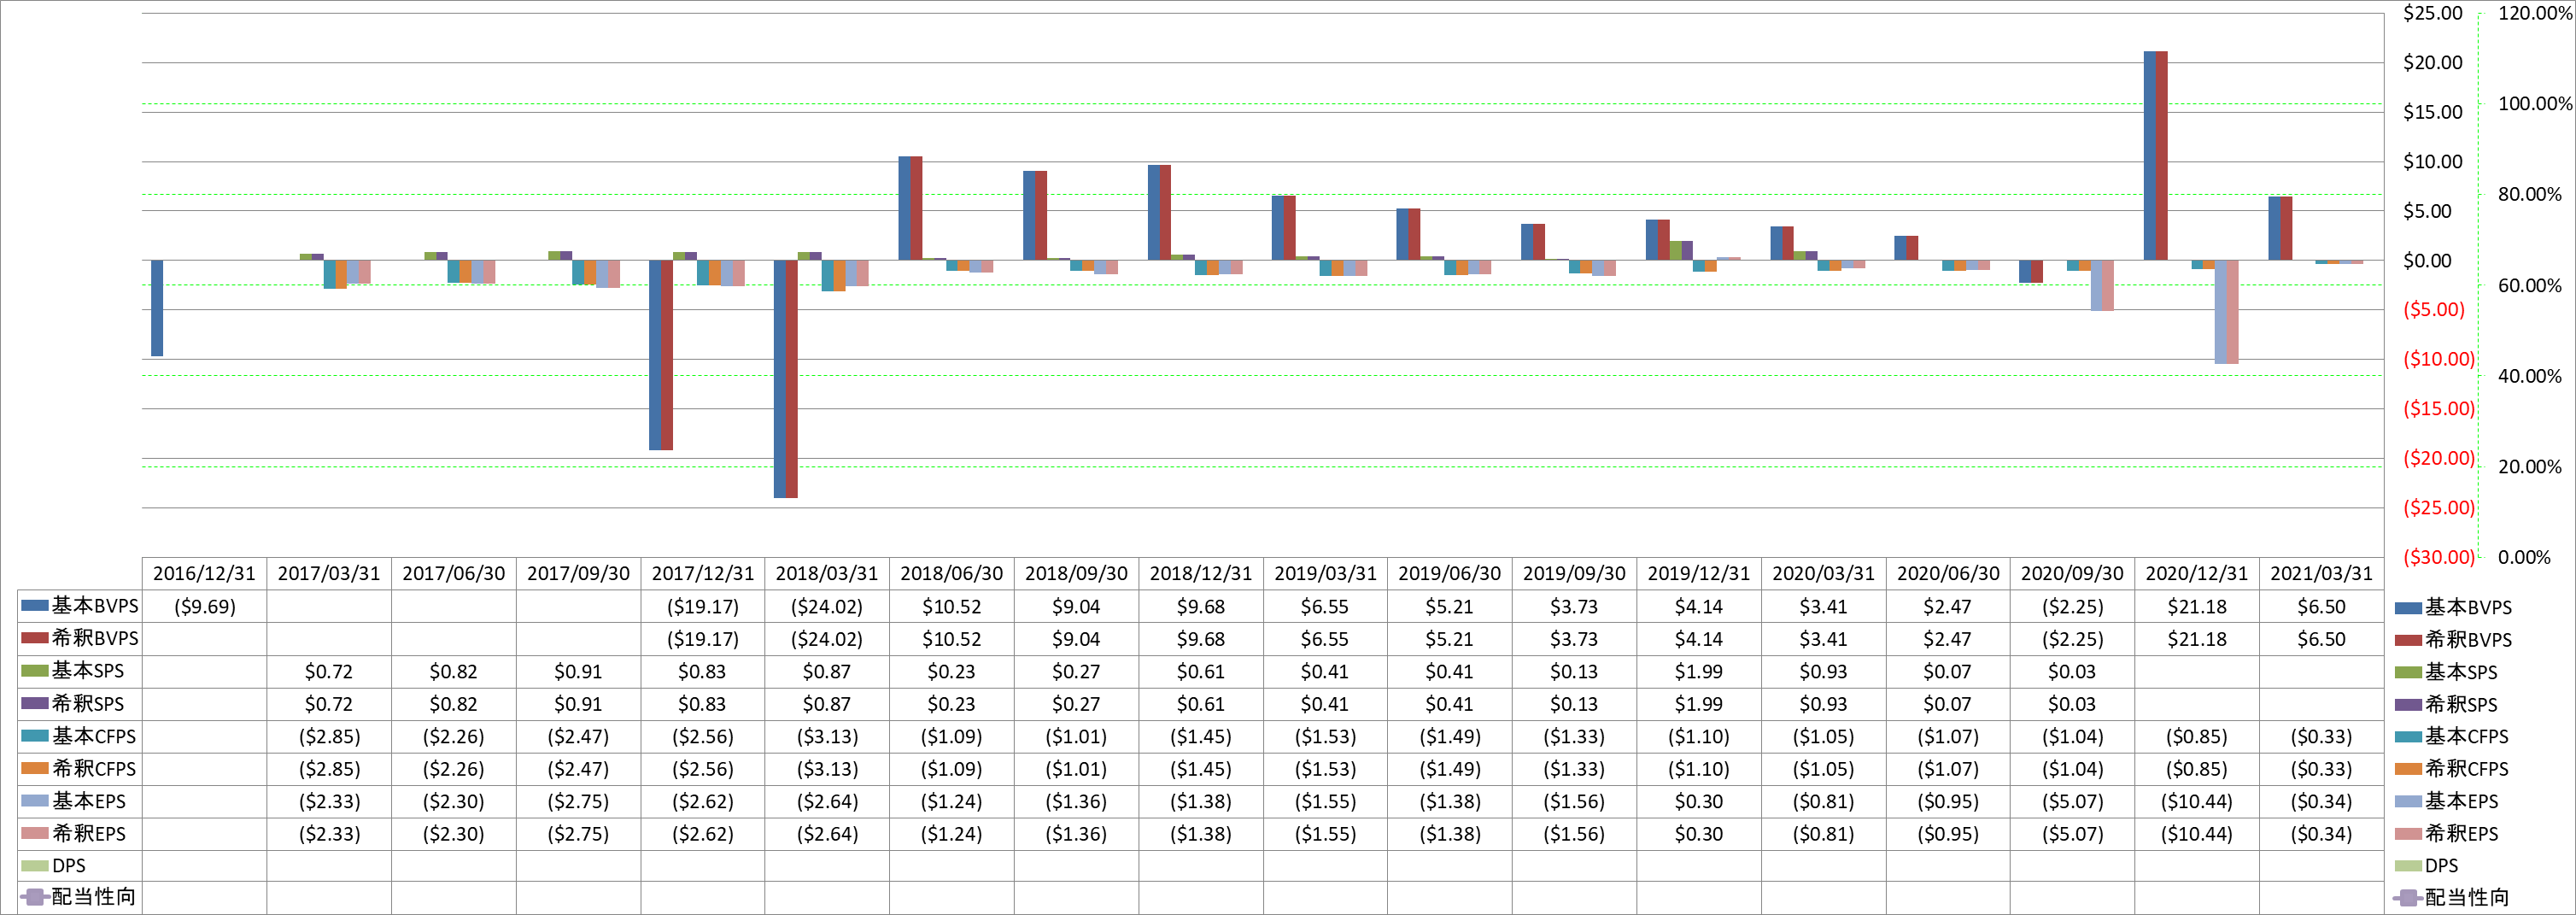2576x915 pixels.
Task: Click the green 基本SPS swatch in the left table legend
Action: tap(35, 670)
